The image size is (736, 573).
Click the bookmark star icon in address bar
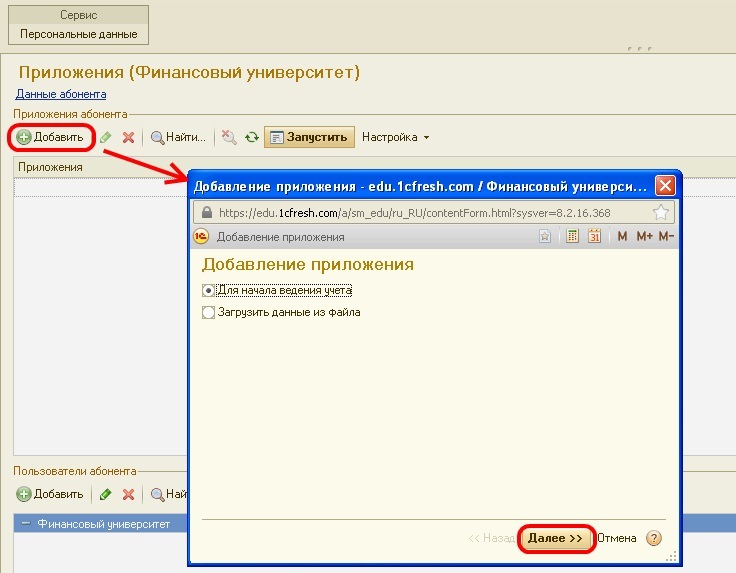coord(661,213)
